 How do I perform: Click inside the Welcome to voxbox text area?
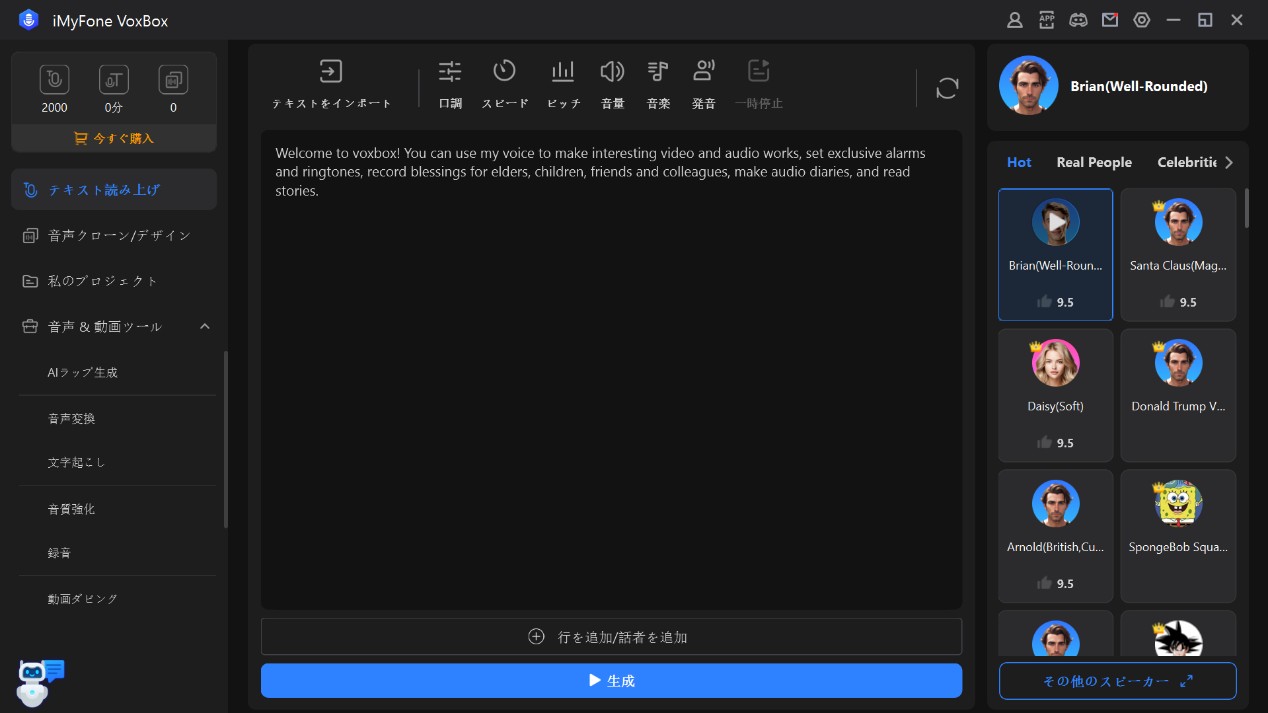tap(612, 369)
